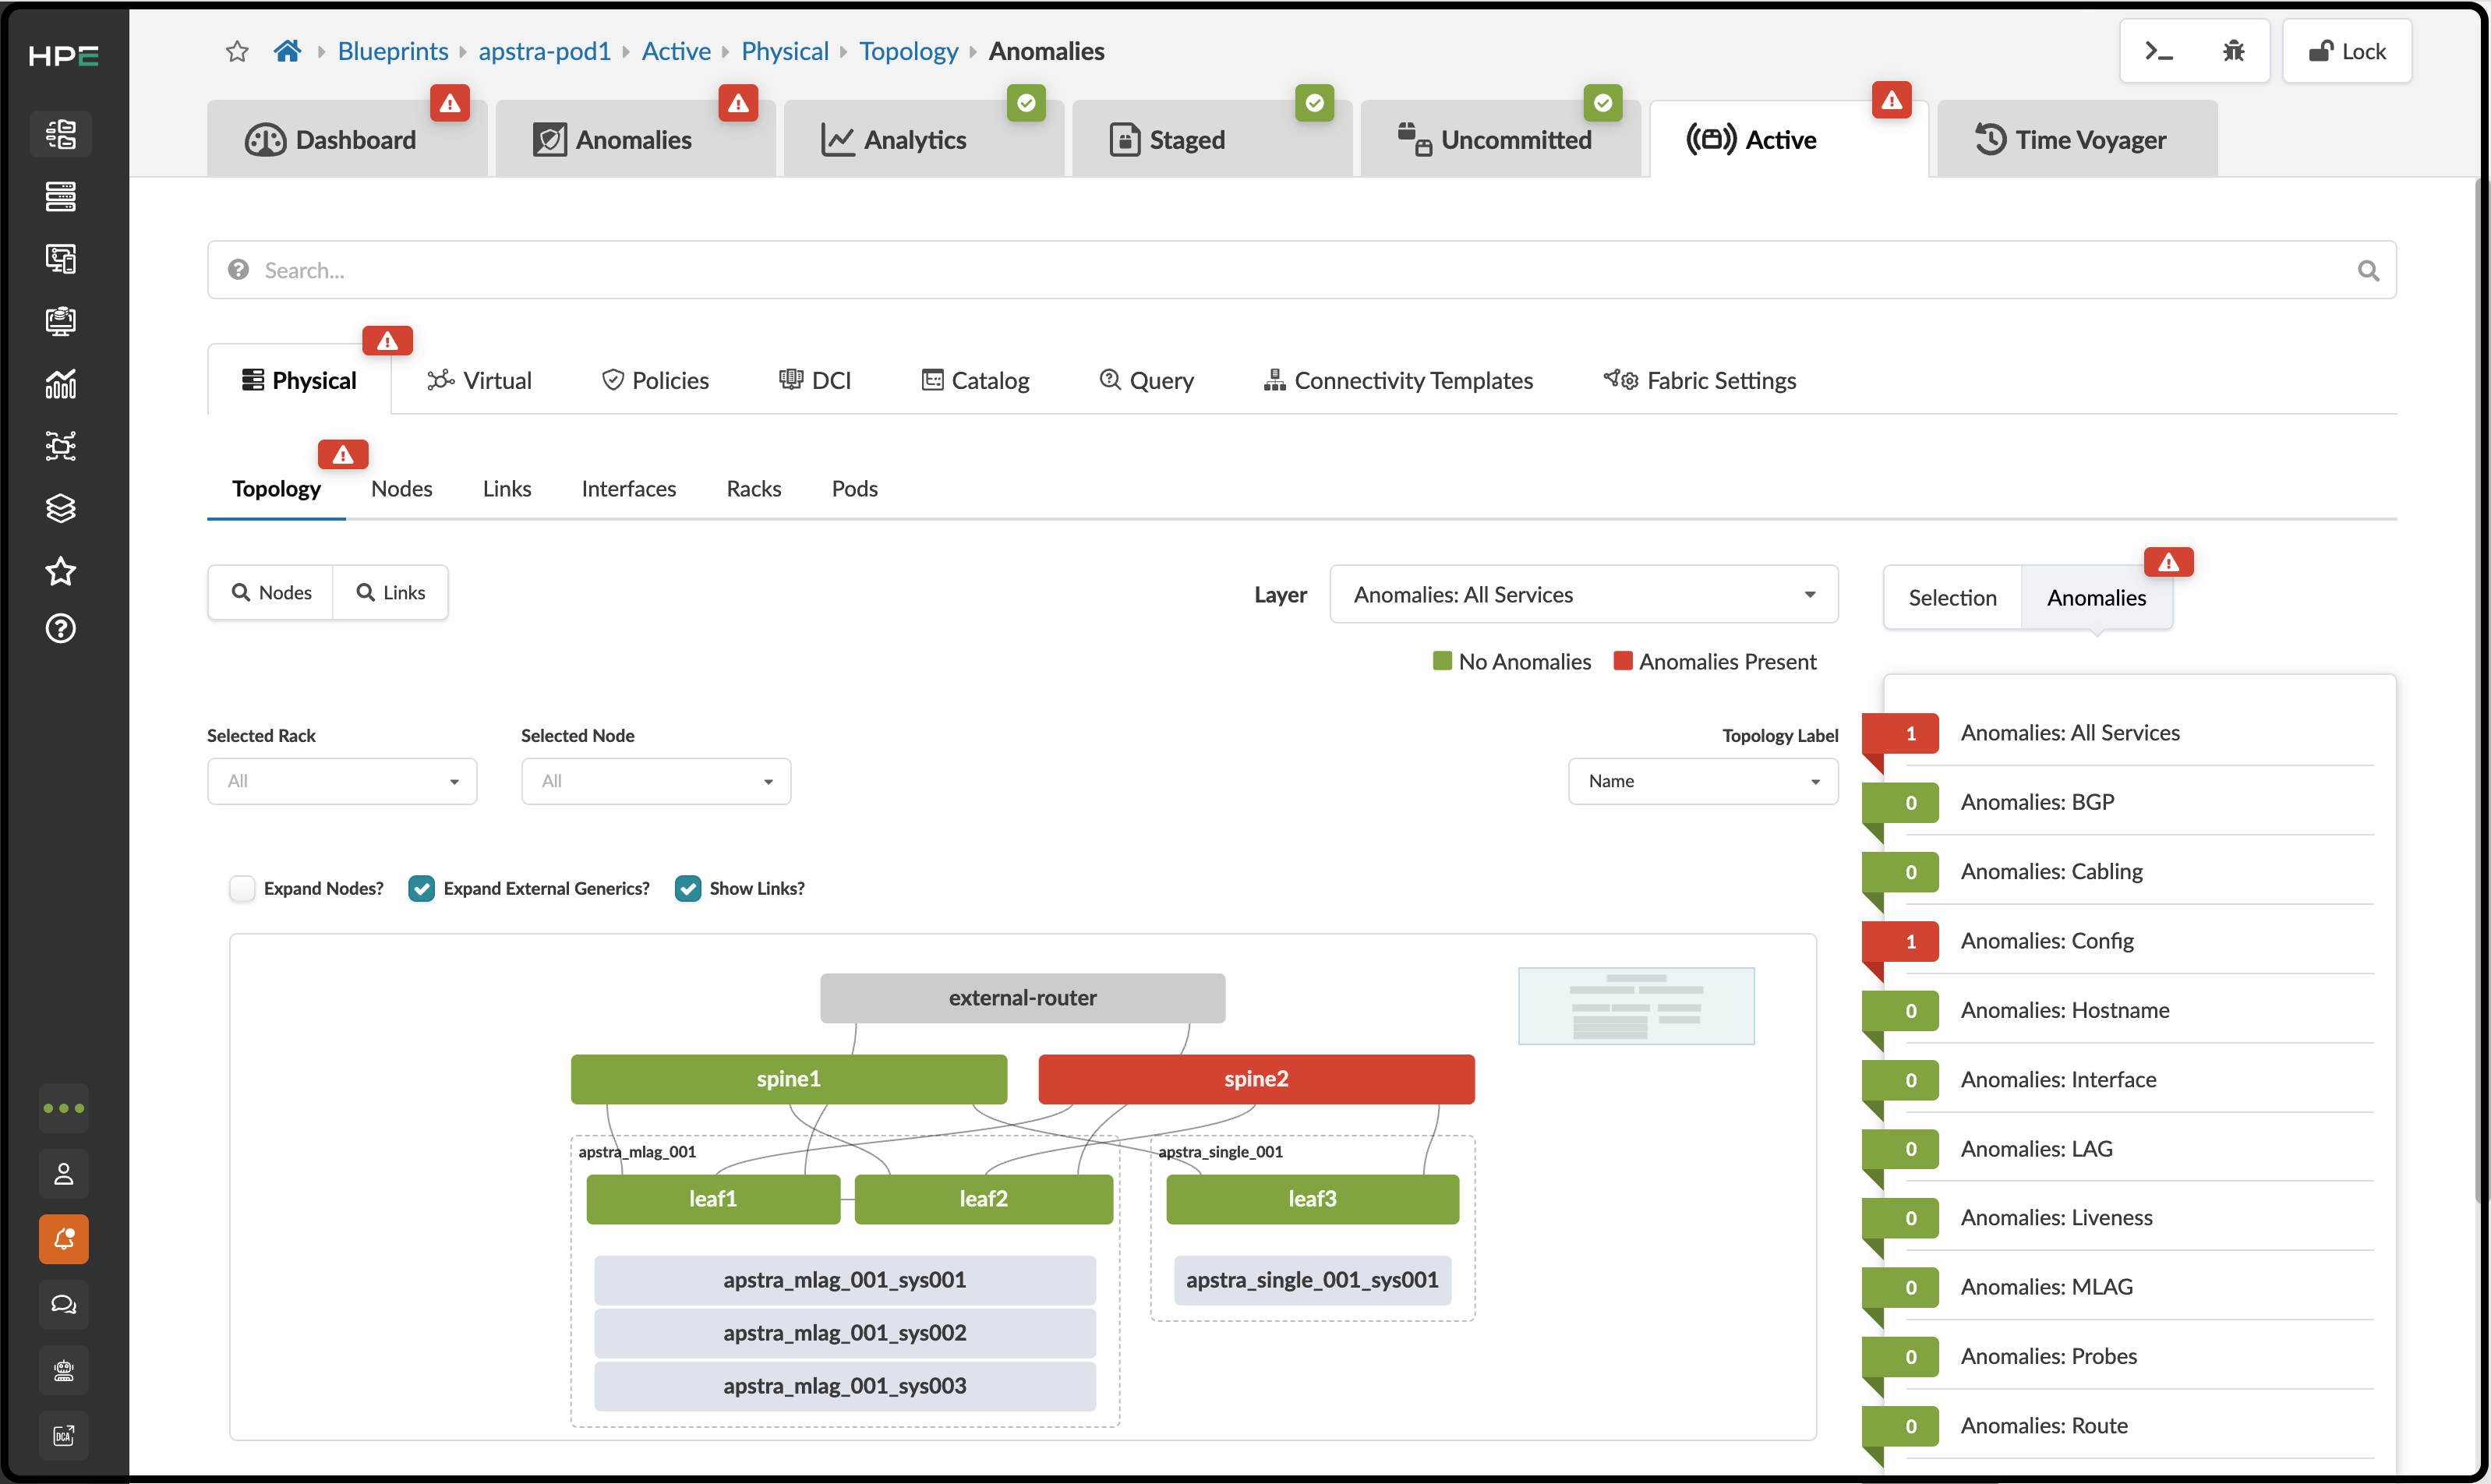Switch to the Selection panel toggle
Image resolution: width=2491 pixels, height=1484 pixels.
pyautogui.click(x=1952, y=598)
